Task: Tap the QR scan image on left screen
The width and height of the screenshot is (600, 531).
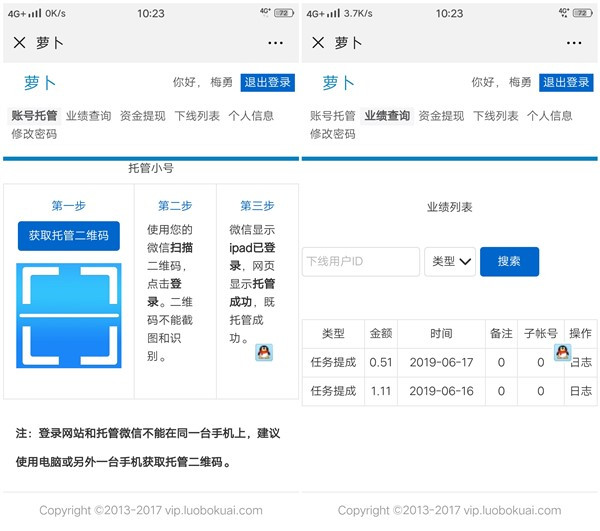Action: pyautogui.click(x=69, y=316)
